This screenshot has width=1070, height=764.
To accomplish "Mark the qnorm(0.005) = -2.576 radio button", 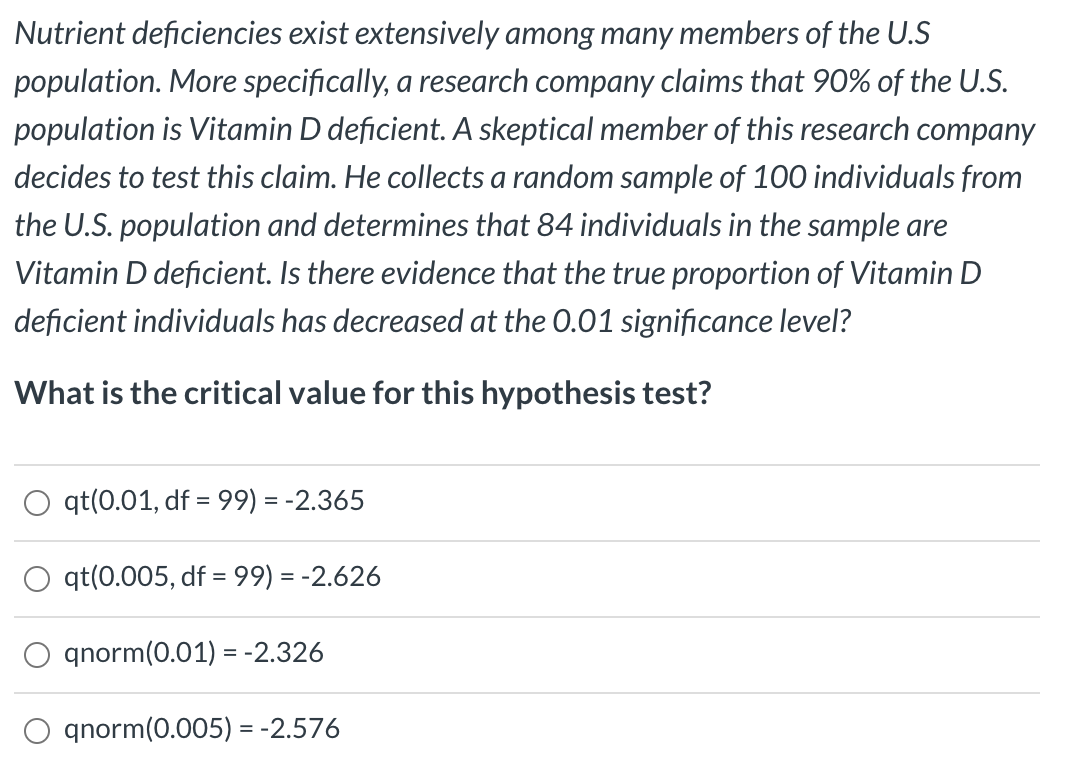I will coord(37,730).
